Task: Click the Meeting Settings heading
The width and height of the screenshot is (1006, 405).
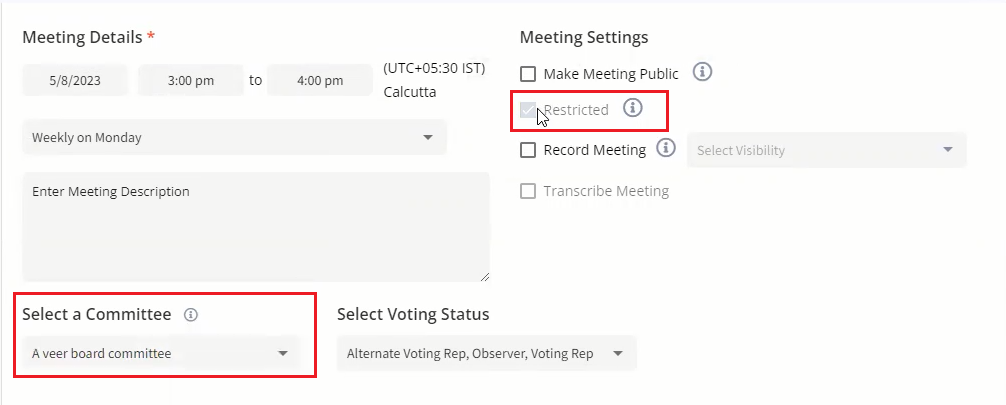Action: 584,37
